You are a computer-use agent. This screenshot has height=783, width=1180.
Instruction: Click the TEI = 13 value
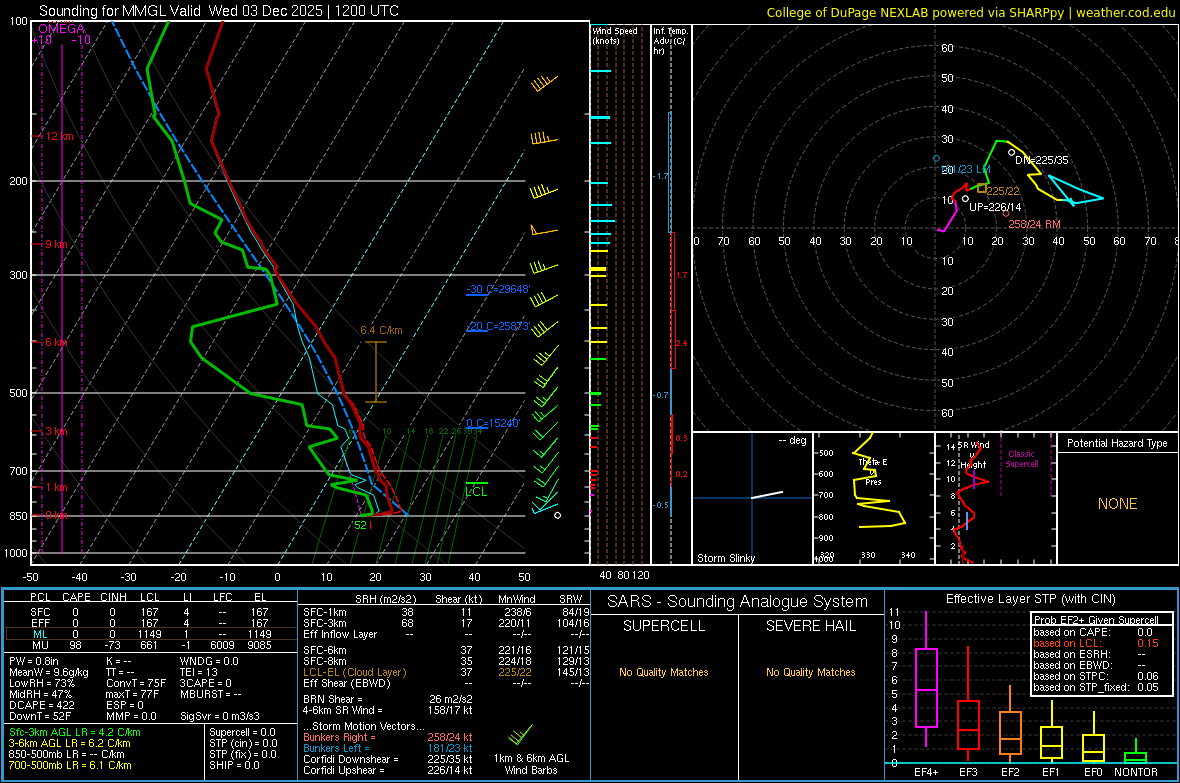tap(199, 672)
